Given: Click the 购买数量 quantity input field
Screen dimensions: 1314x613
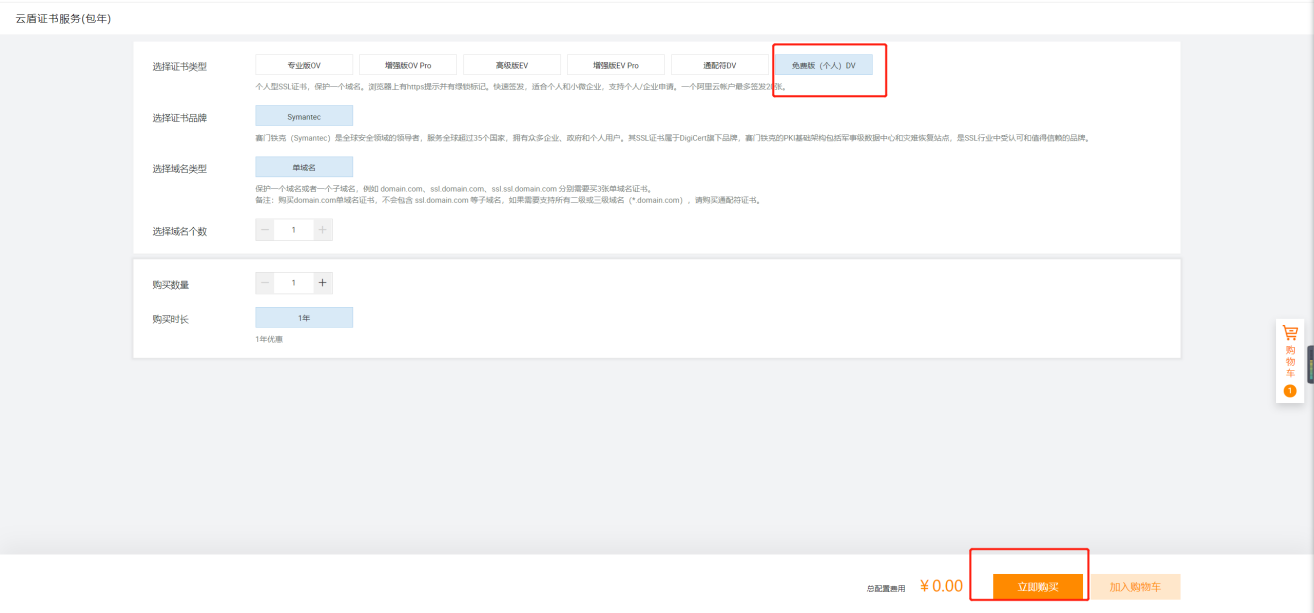Looking at the screenshot, I should click(x=293, y=283).
